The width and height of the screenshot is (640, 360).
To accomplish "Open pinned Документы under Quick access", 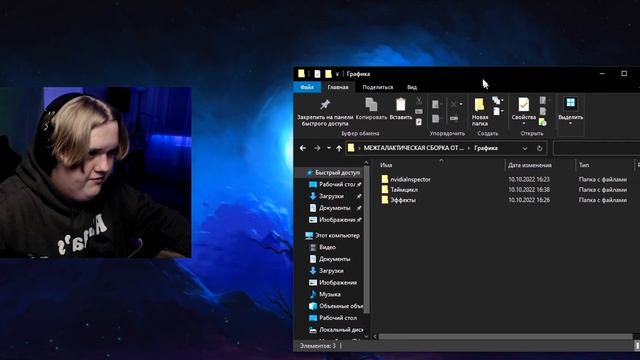I will (336, 208).
